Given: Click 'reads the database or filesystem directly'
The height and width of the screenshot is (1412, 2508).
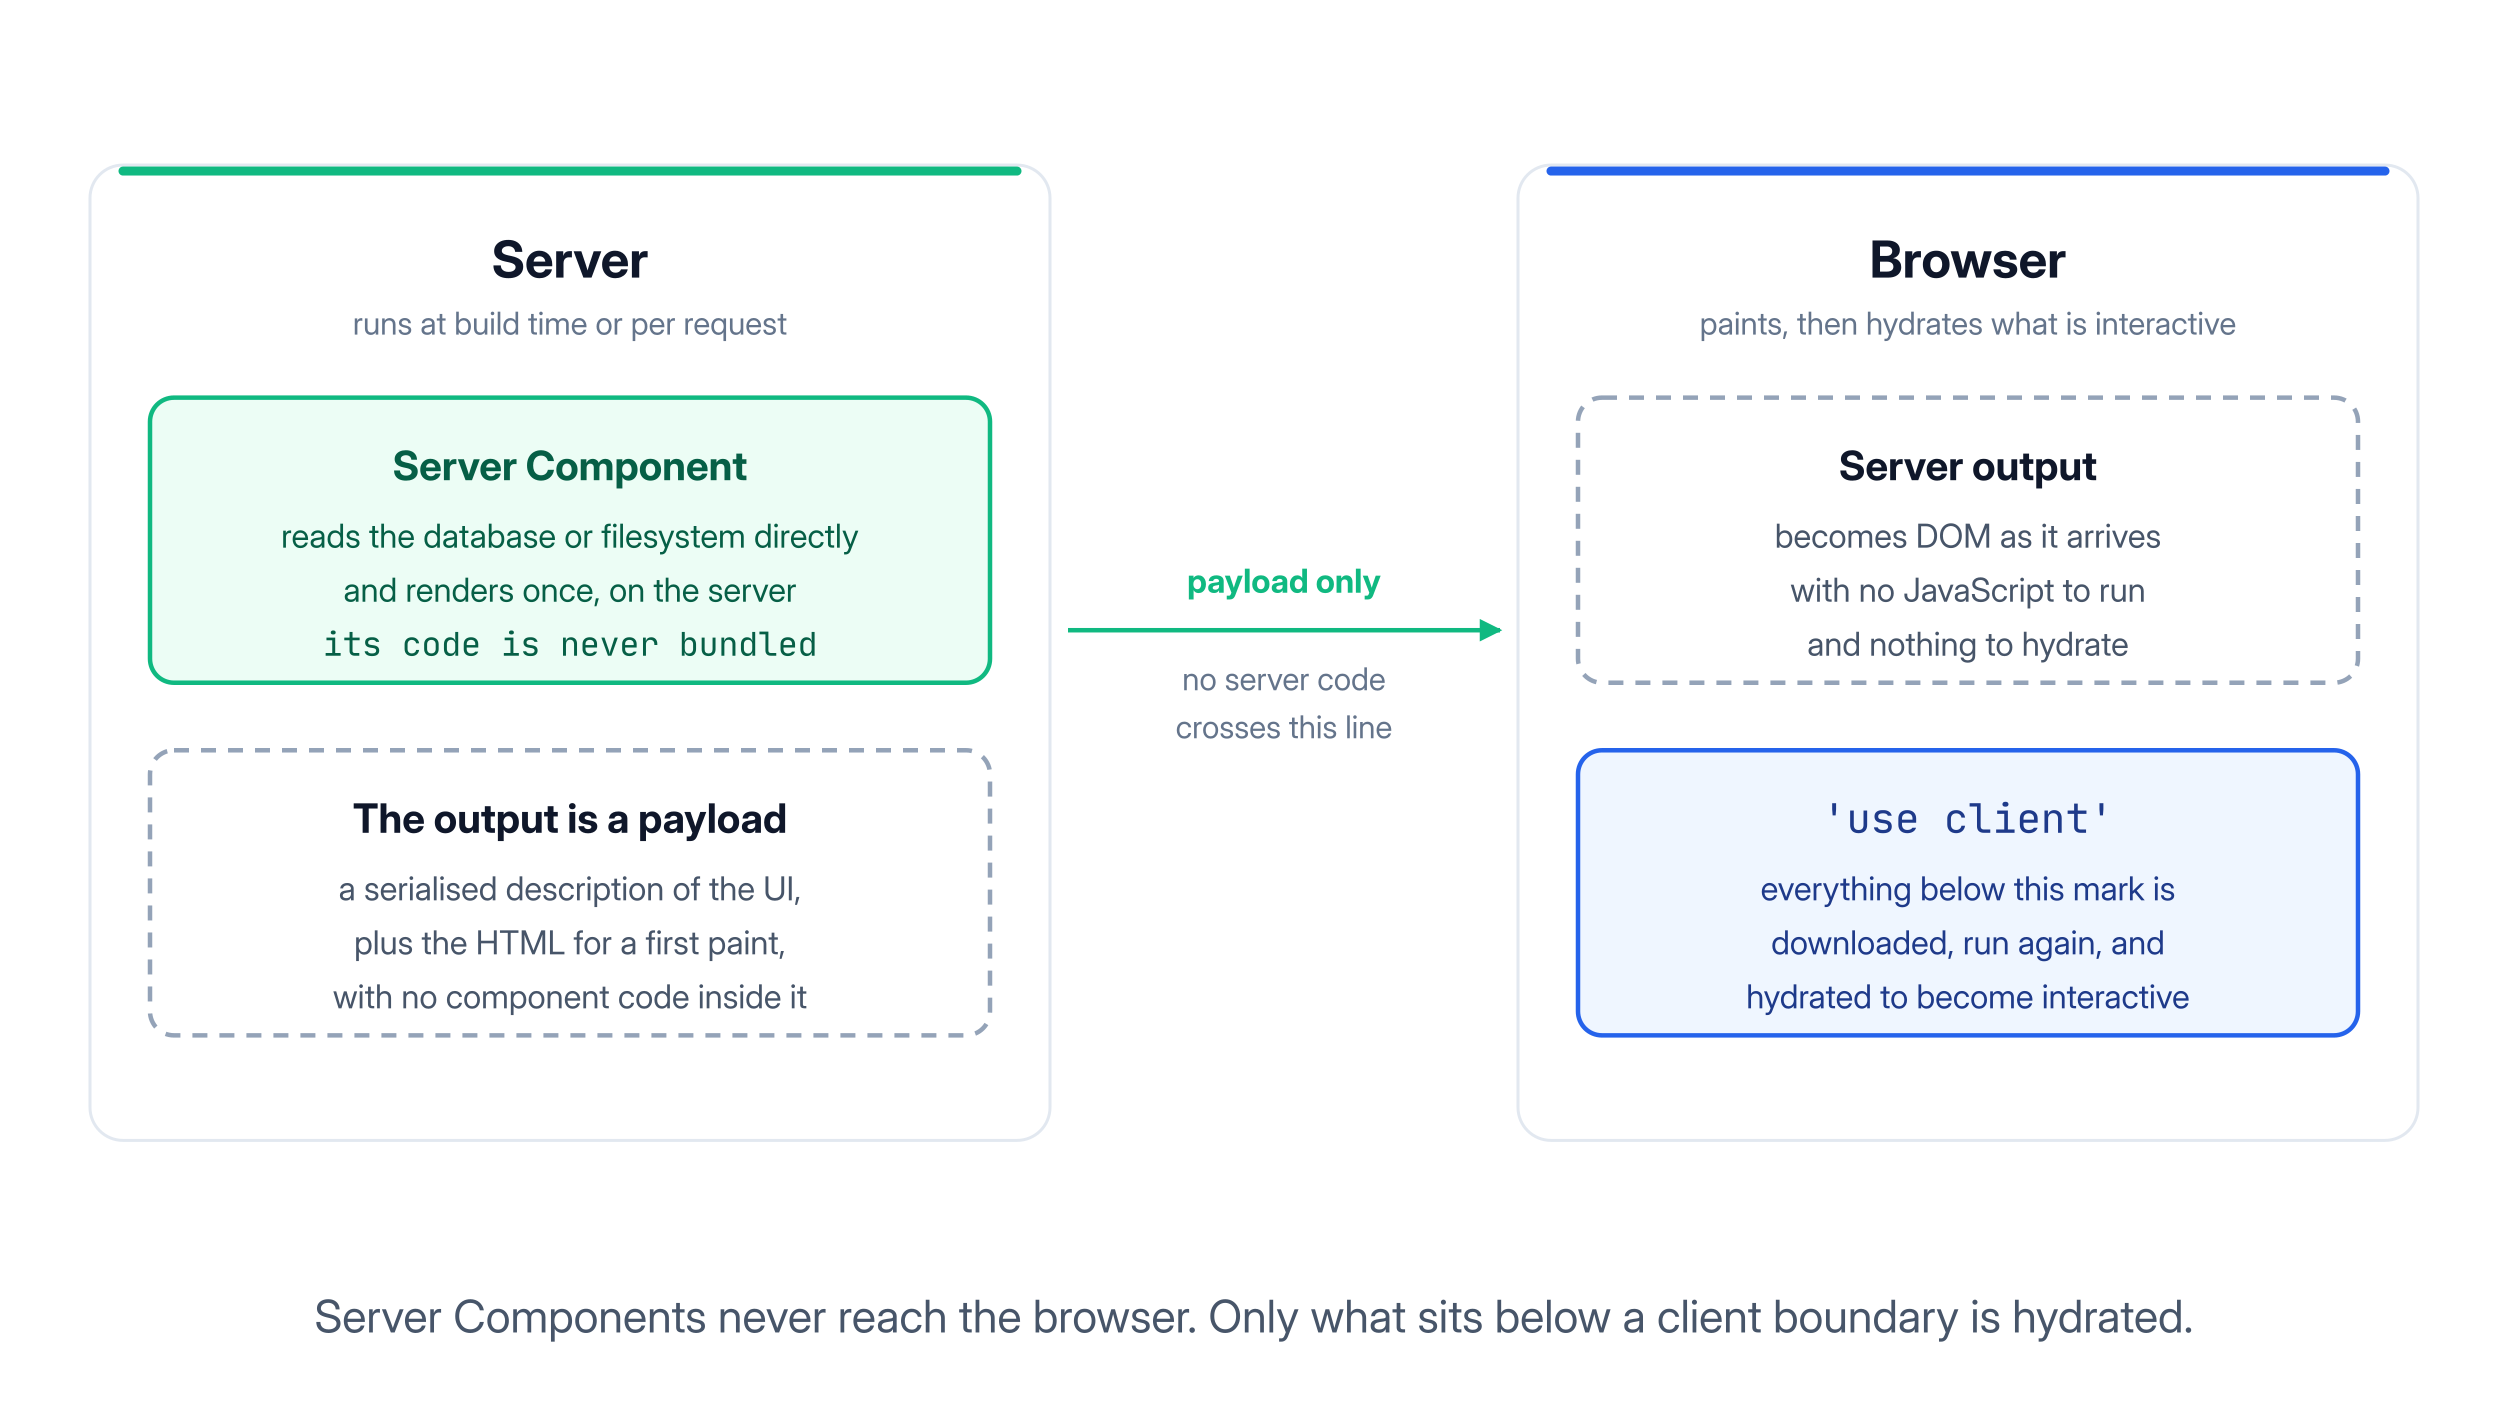Looking at the screenshot, I should click(569, 537).
